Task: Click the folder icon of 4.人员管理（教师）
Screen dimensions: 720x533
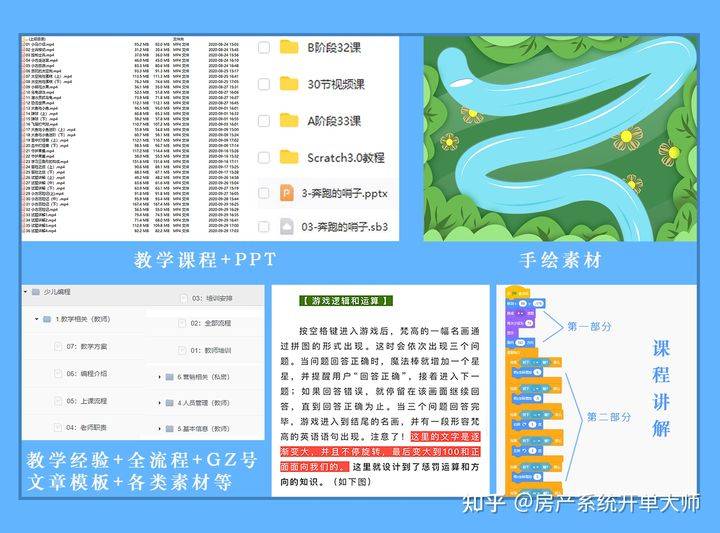Action: [x=169, y=403]
